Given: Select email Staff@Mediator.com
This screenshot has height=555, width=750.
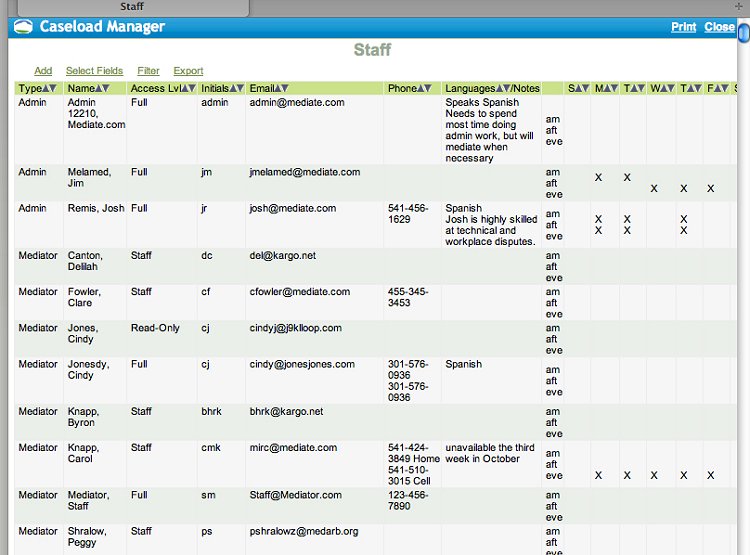Looking at the screenshot, I should [x=296, y=495].
